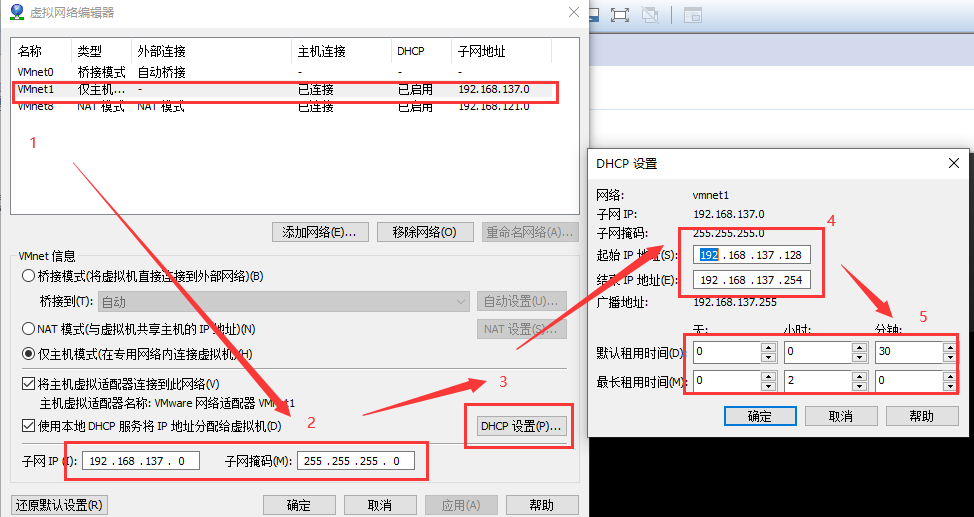The height and width of the screenshot is (517, 974).
Task: Click the 子网掩码 input field
Action: tap(356, 461)
